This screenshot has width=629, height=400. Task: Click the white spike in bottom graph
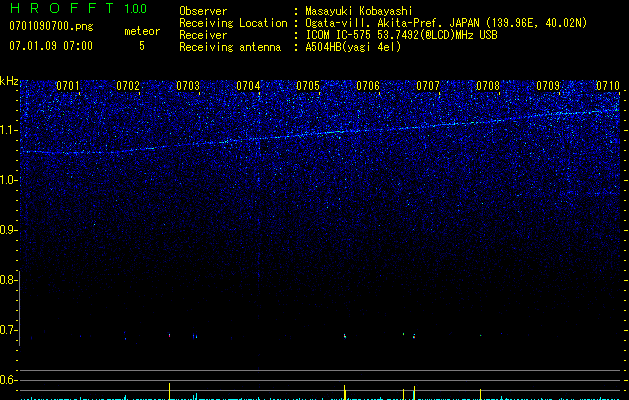pyautogui.click(x=169, y=390)
